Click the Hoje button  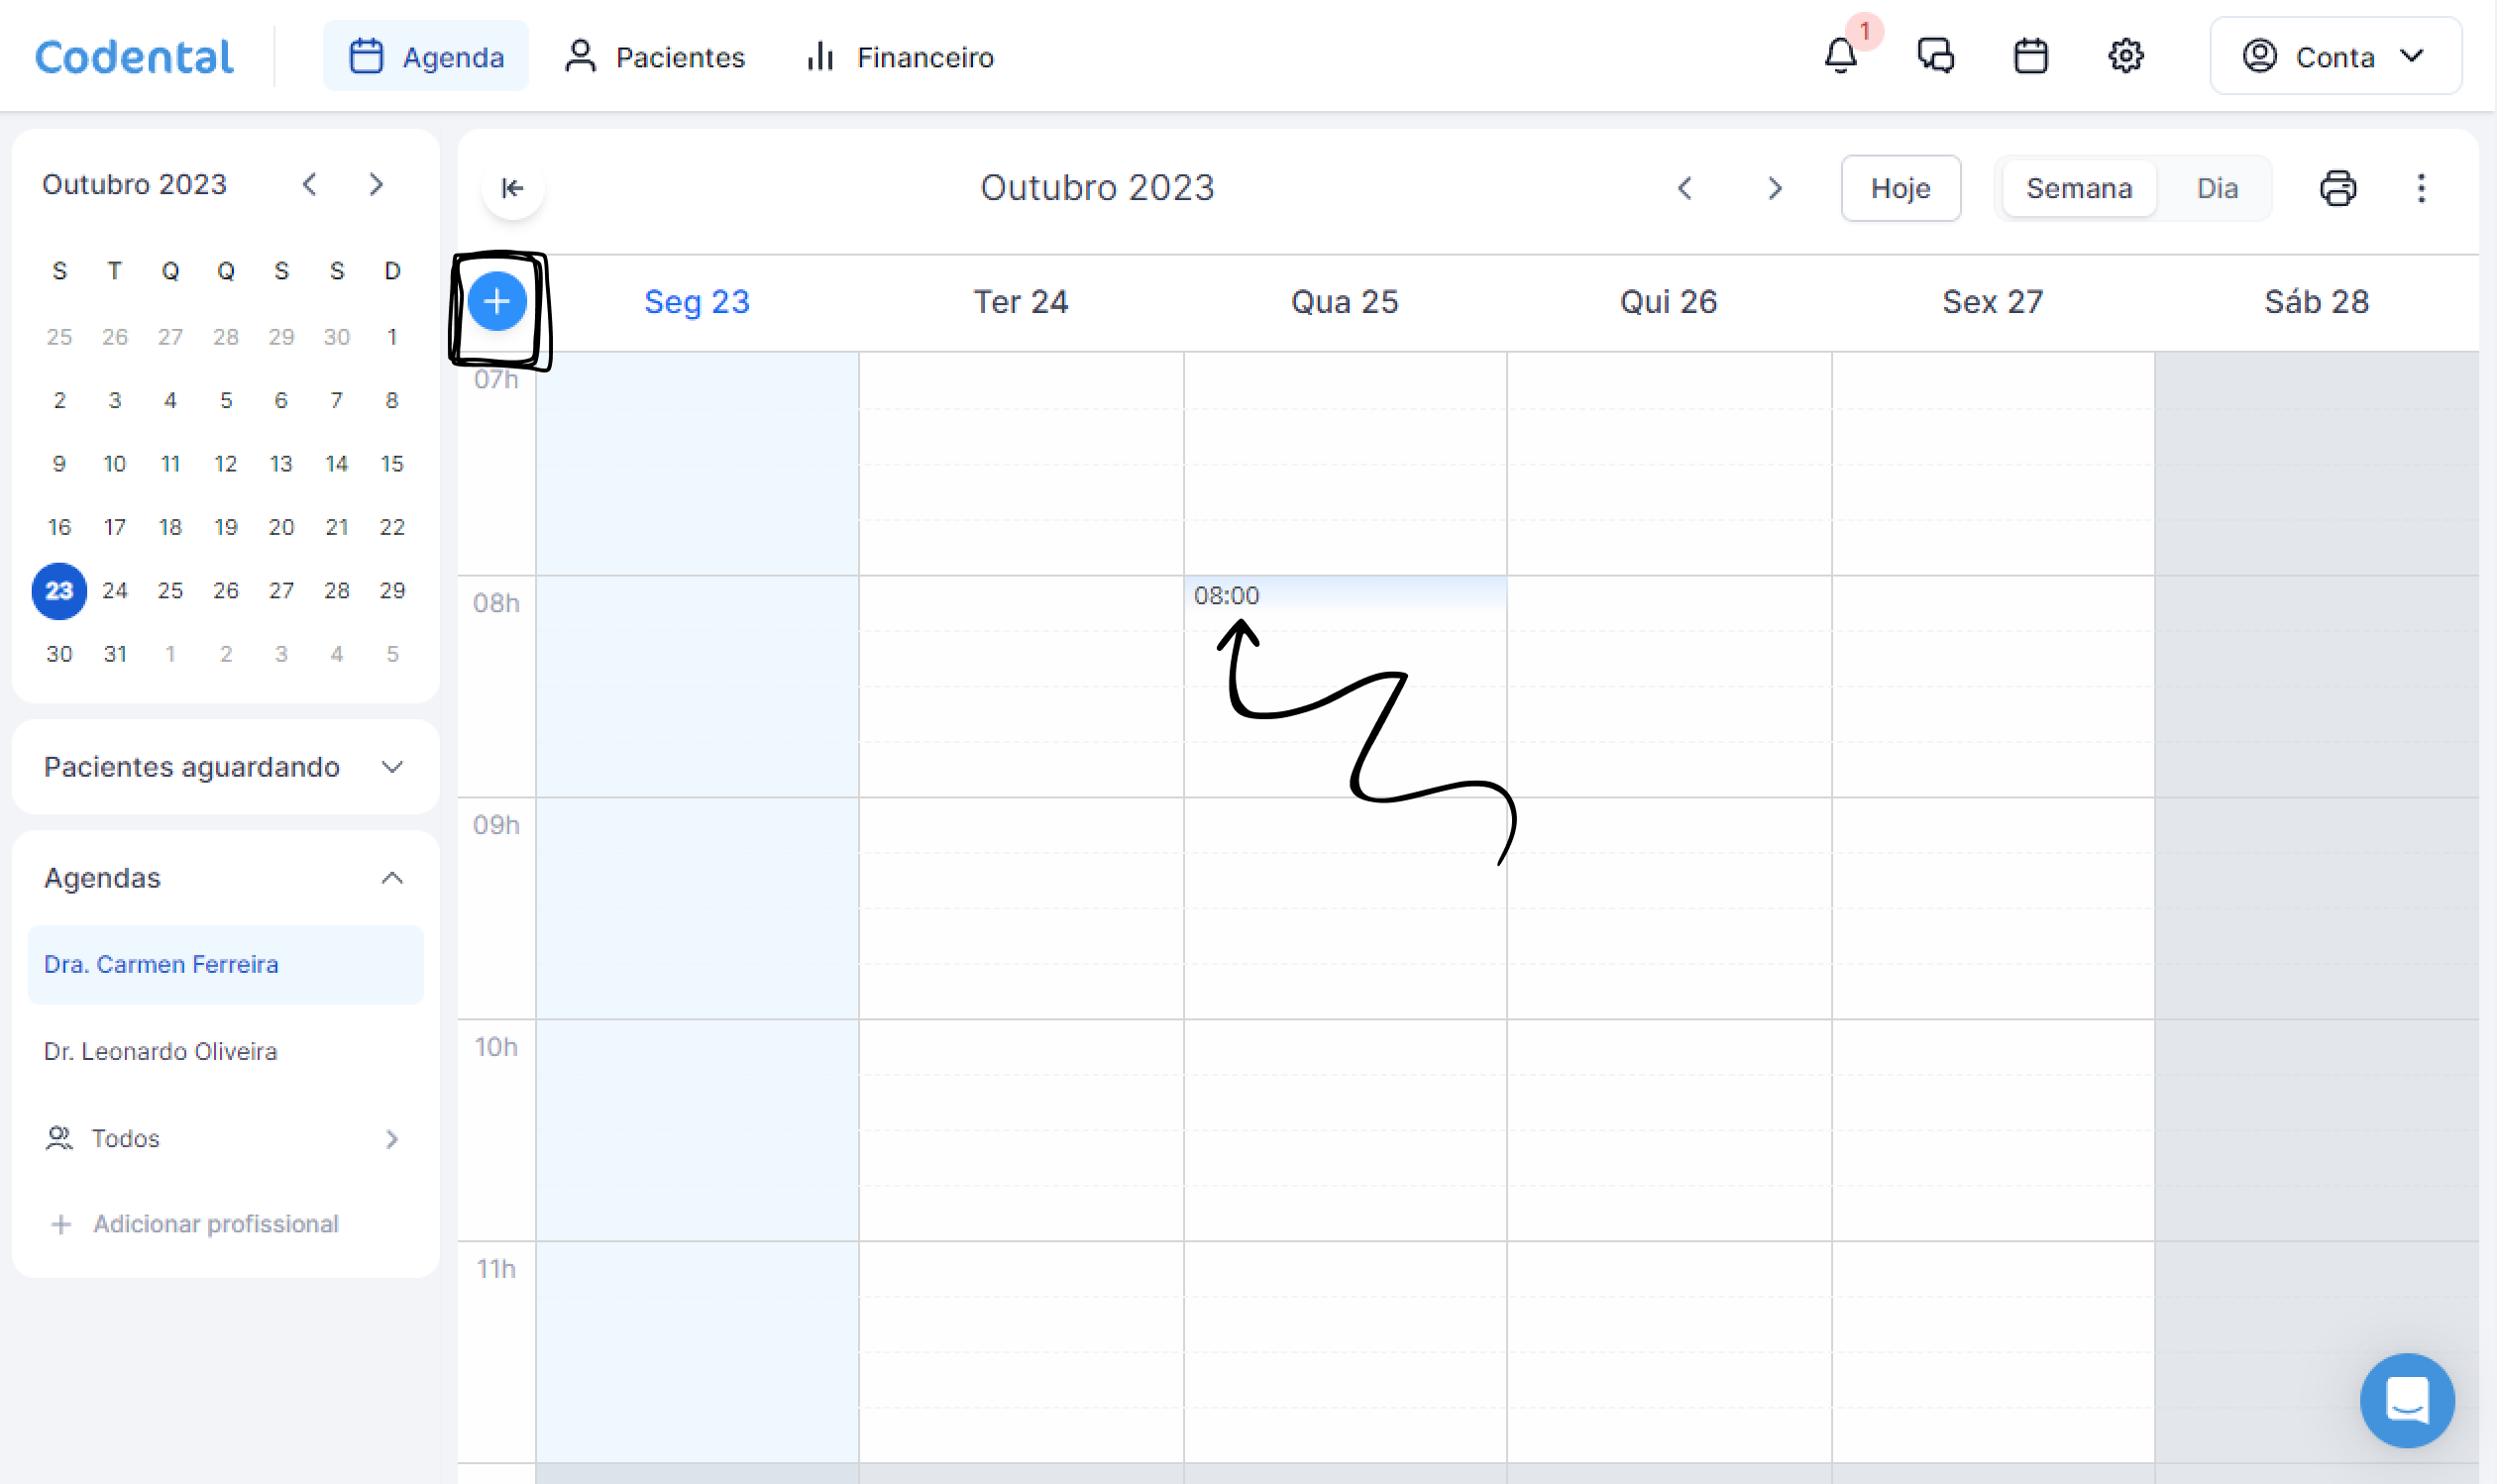[1900, 188]
